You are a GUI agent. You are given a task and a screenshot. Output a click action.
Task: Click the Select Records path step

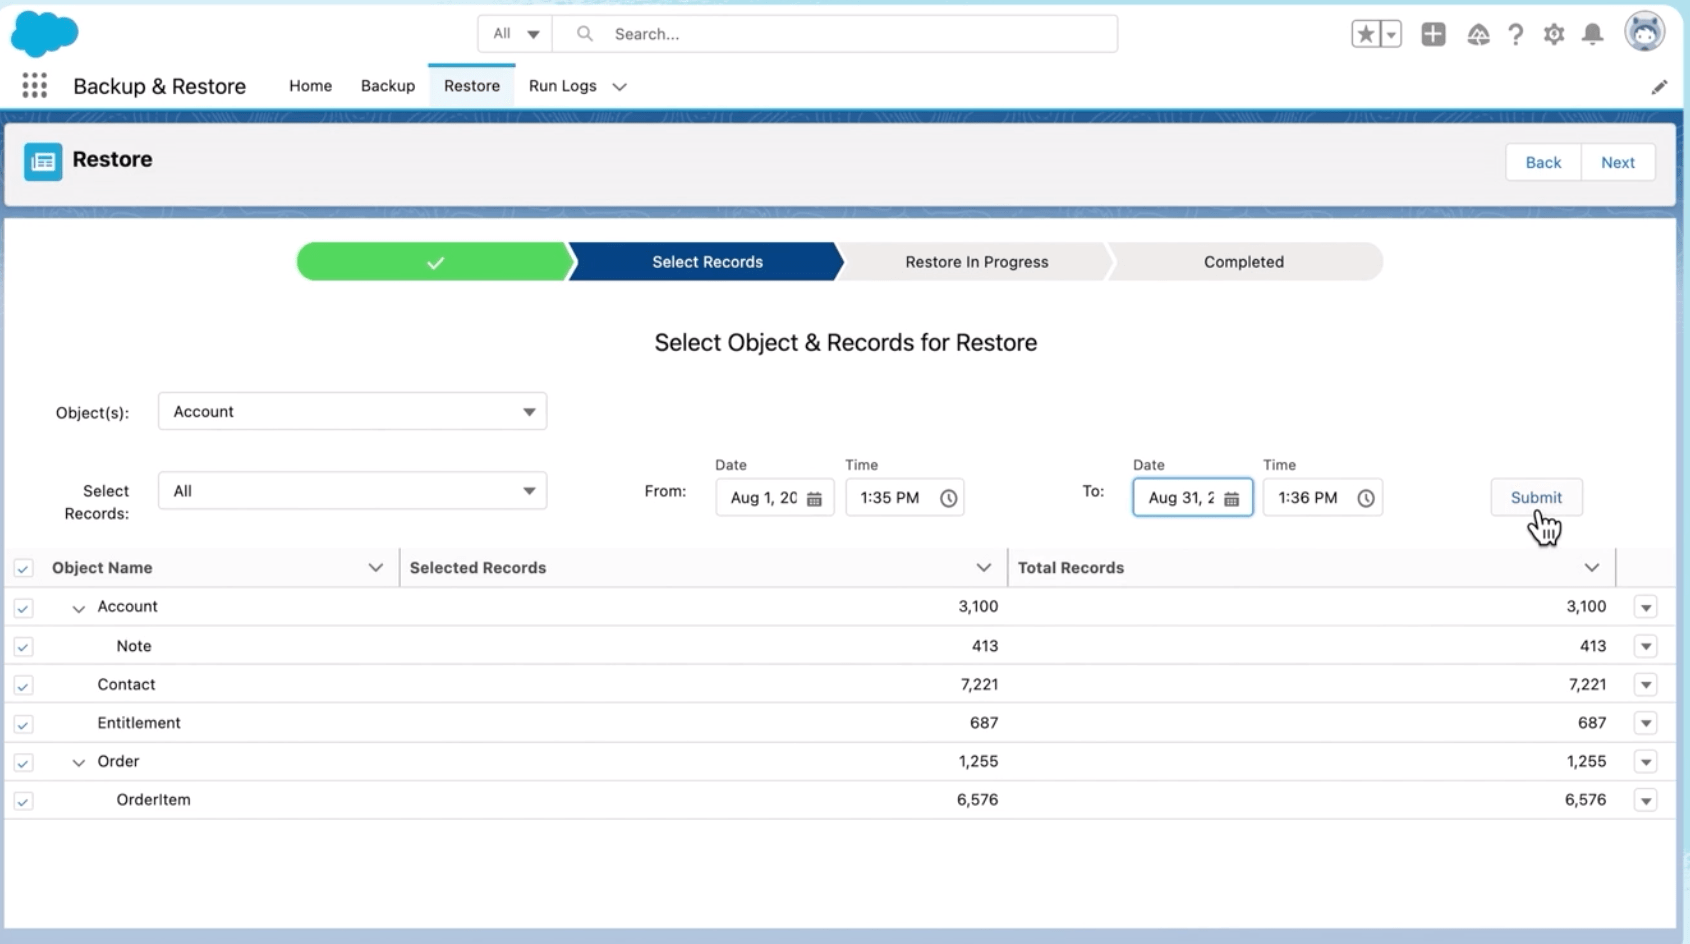coord(707,262)
